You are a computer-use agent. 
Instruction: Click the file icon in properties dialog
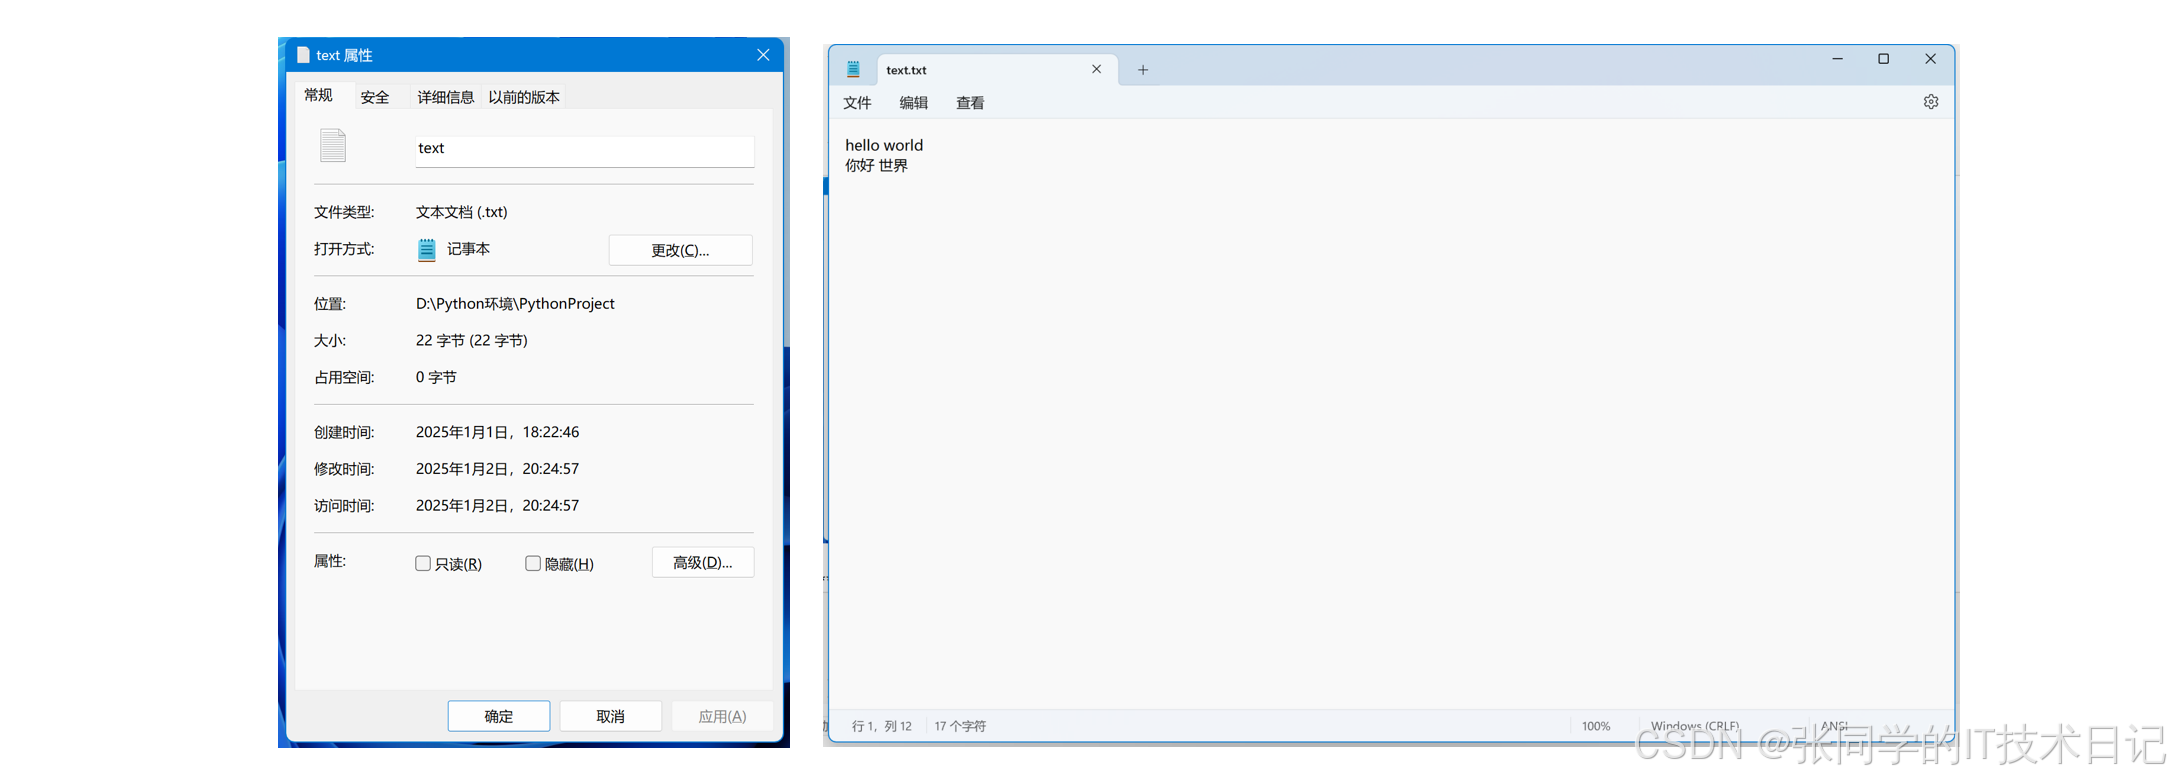tap(333, 146)
